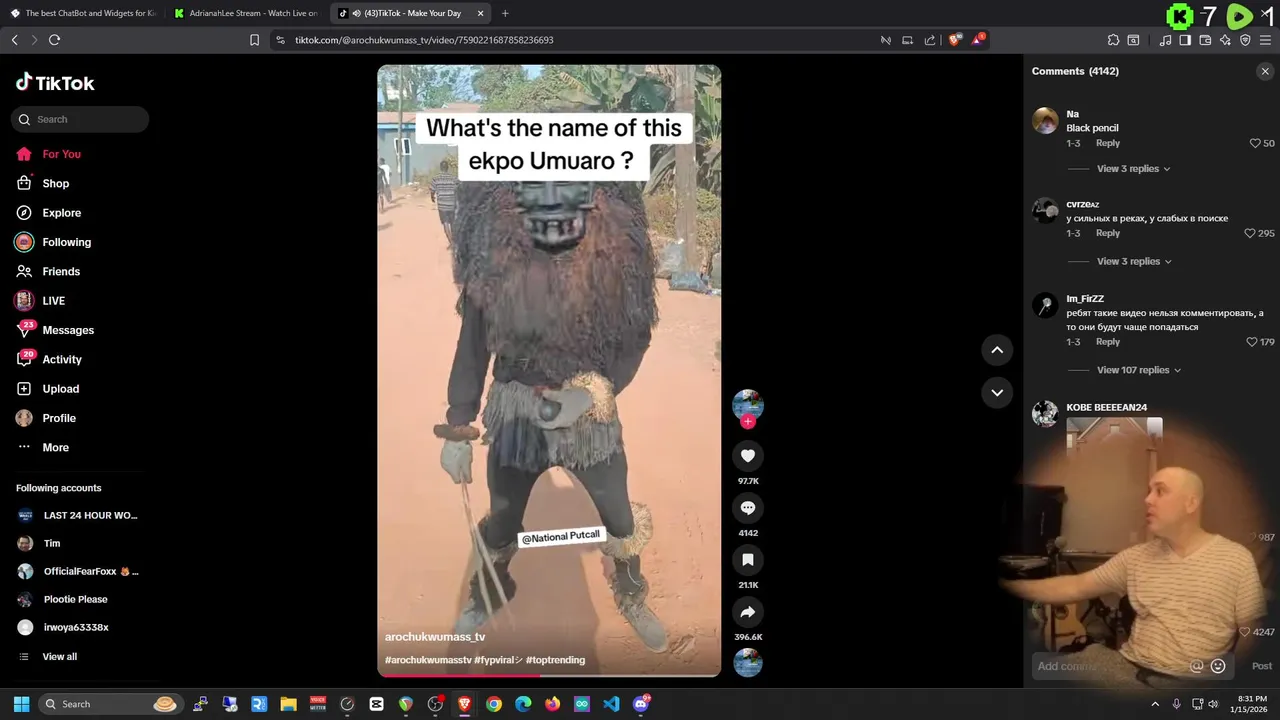Open the KOBE BEEEEAN24 commenter profile
The height and width of the screenshot is (720, 1280).
[x=1106, y=407]
